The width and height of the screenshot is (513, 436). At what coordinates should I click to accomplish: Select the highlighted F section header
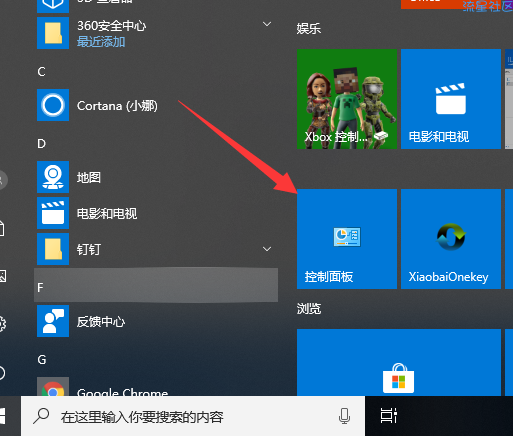pyautogui.click(x=156, y=285)
